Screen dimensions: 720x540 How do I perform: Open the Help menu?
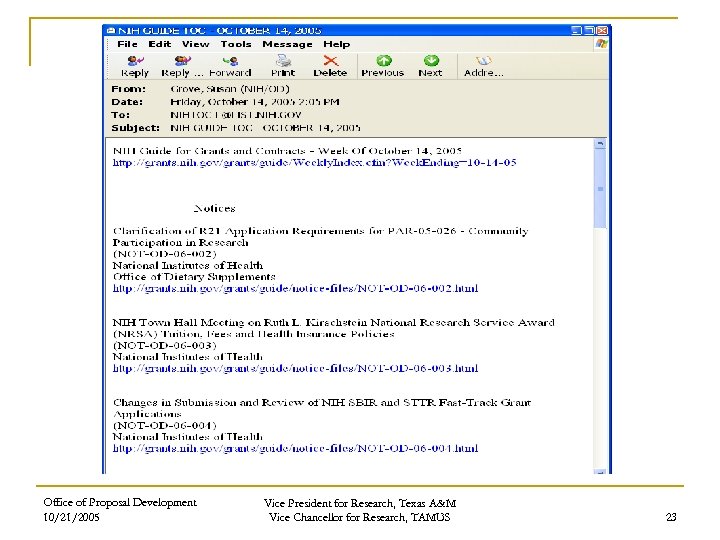(337, 44)
